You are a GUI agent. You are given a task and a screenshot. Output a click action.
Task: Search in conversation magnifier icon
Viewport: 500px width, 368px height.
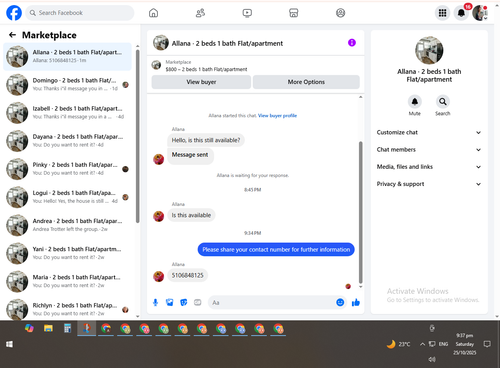pyautogui.click(x=443, y=101)
